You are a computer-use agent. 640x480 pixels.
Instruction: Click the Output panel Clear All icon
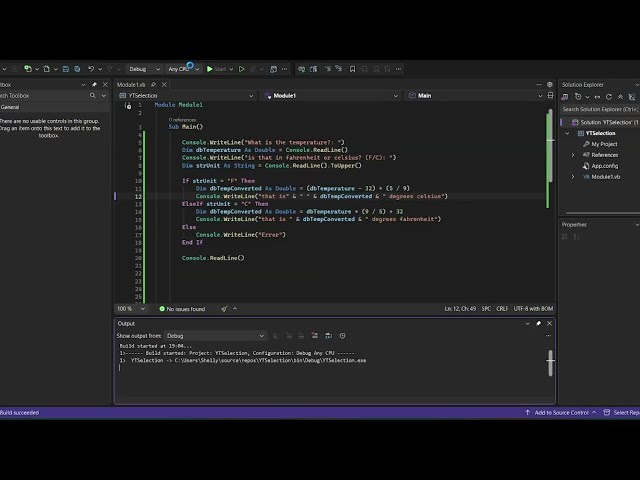315,336
